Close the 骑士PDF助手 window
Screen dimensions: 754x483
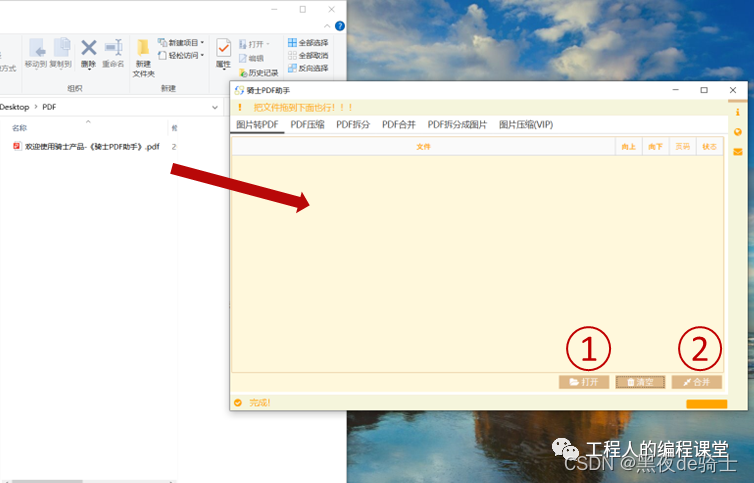pyautogui.click(x=733, y=90)
